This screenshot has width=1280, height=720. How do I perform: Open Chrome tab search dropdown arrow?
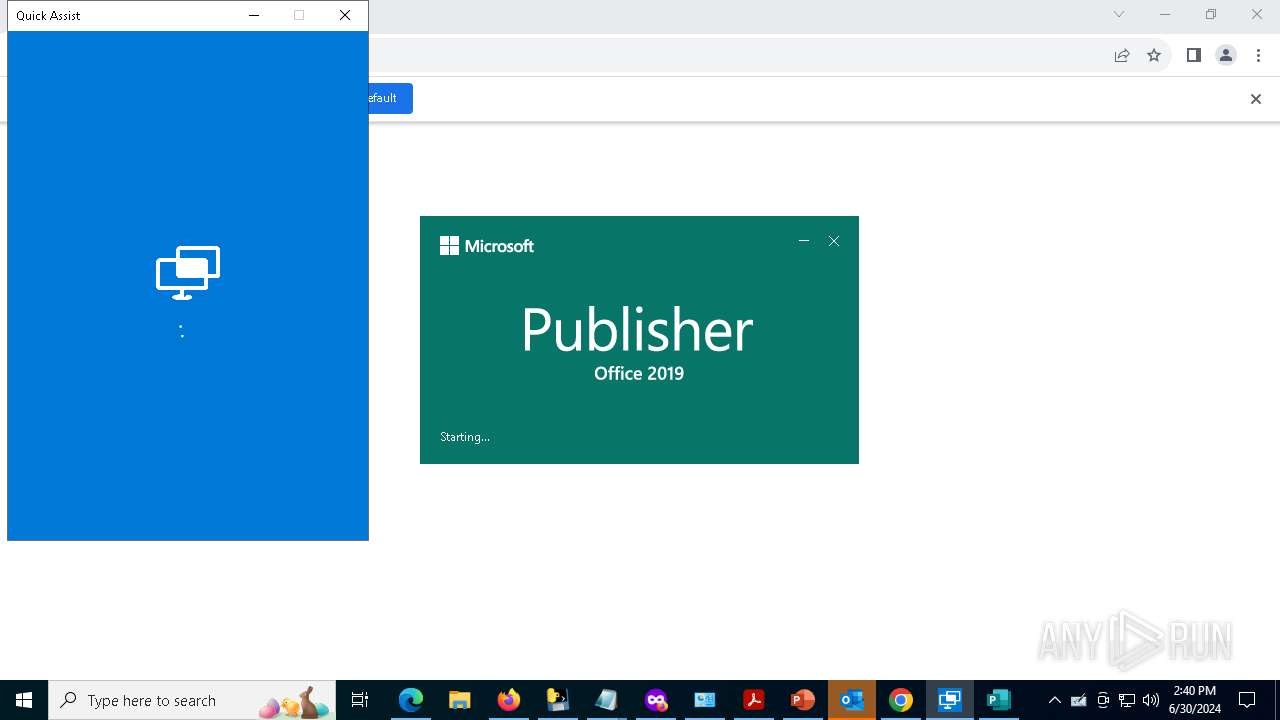1119,14
